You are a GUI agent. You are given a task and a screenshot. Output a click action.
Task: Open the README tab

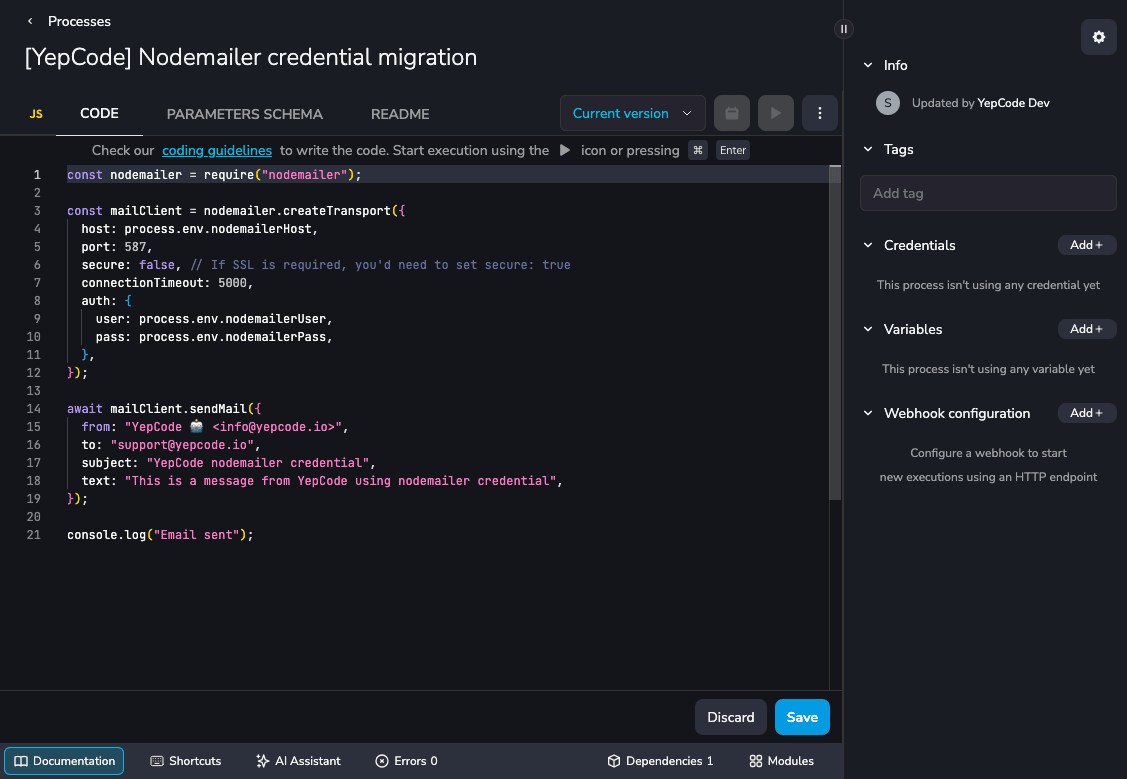pos(400,114)
